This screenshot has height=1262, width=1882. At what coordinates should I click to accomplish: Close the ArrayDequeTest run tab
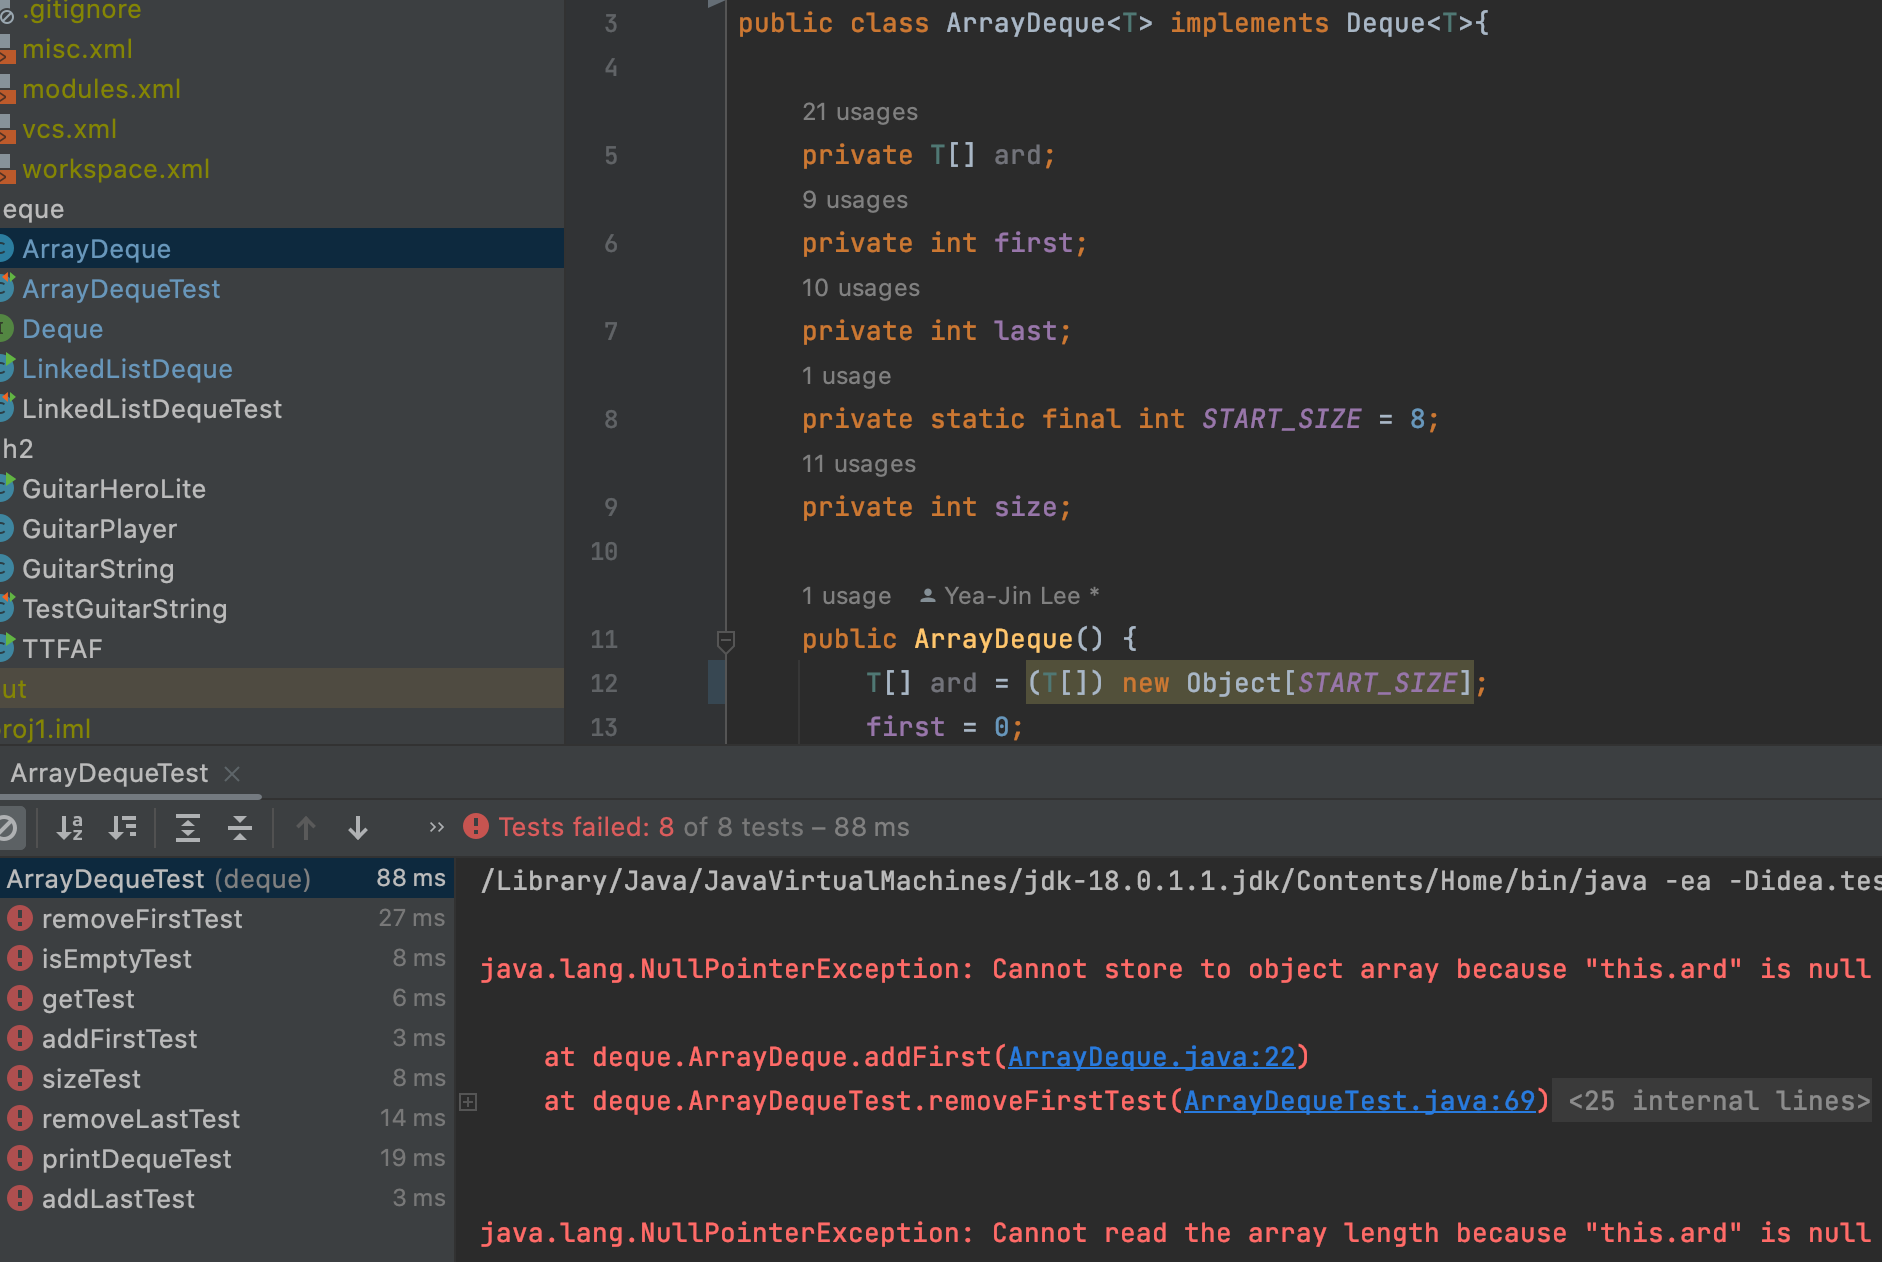tap(233, 774)
